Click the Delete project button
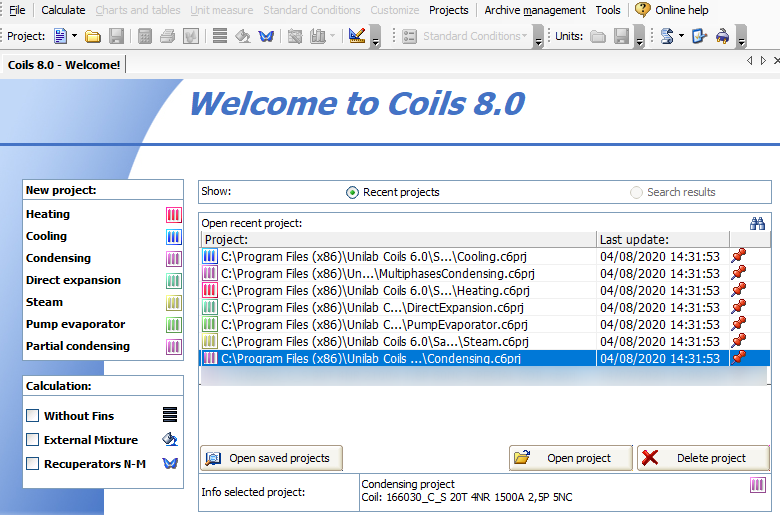Viewport: 780px width, 515px height. pyautogui.click(x=703, y=458)
